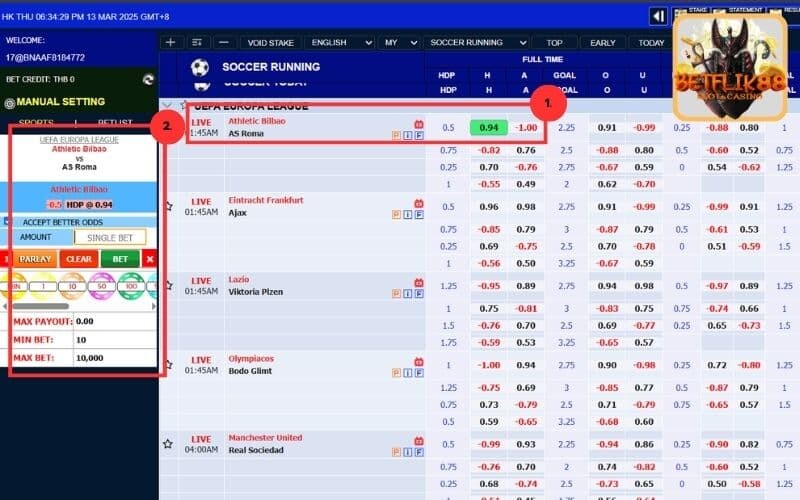This screenshot has height=500, width=800.
Task: Click the P icon for Athletic Bilbao match
Action: (396, 135)
